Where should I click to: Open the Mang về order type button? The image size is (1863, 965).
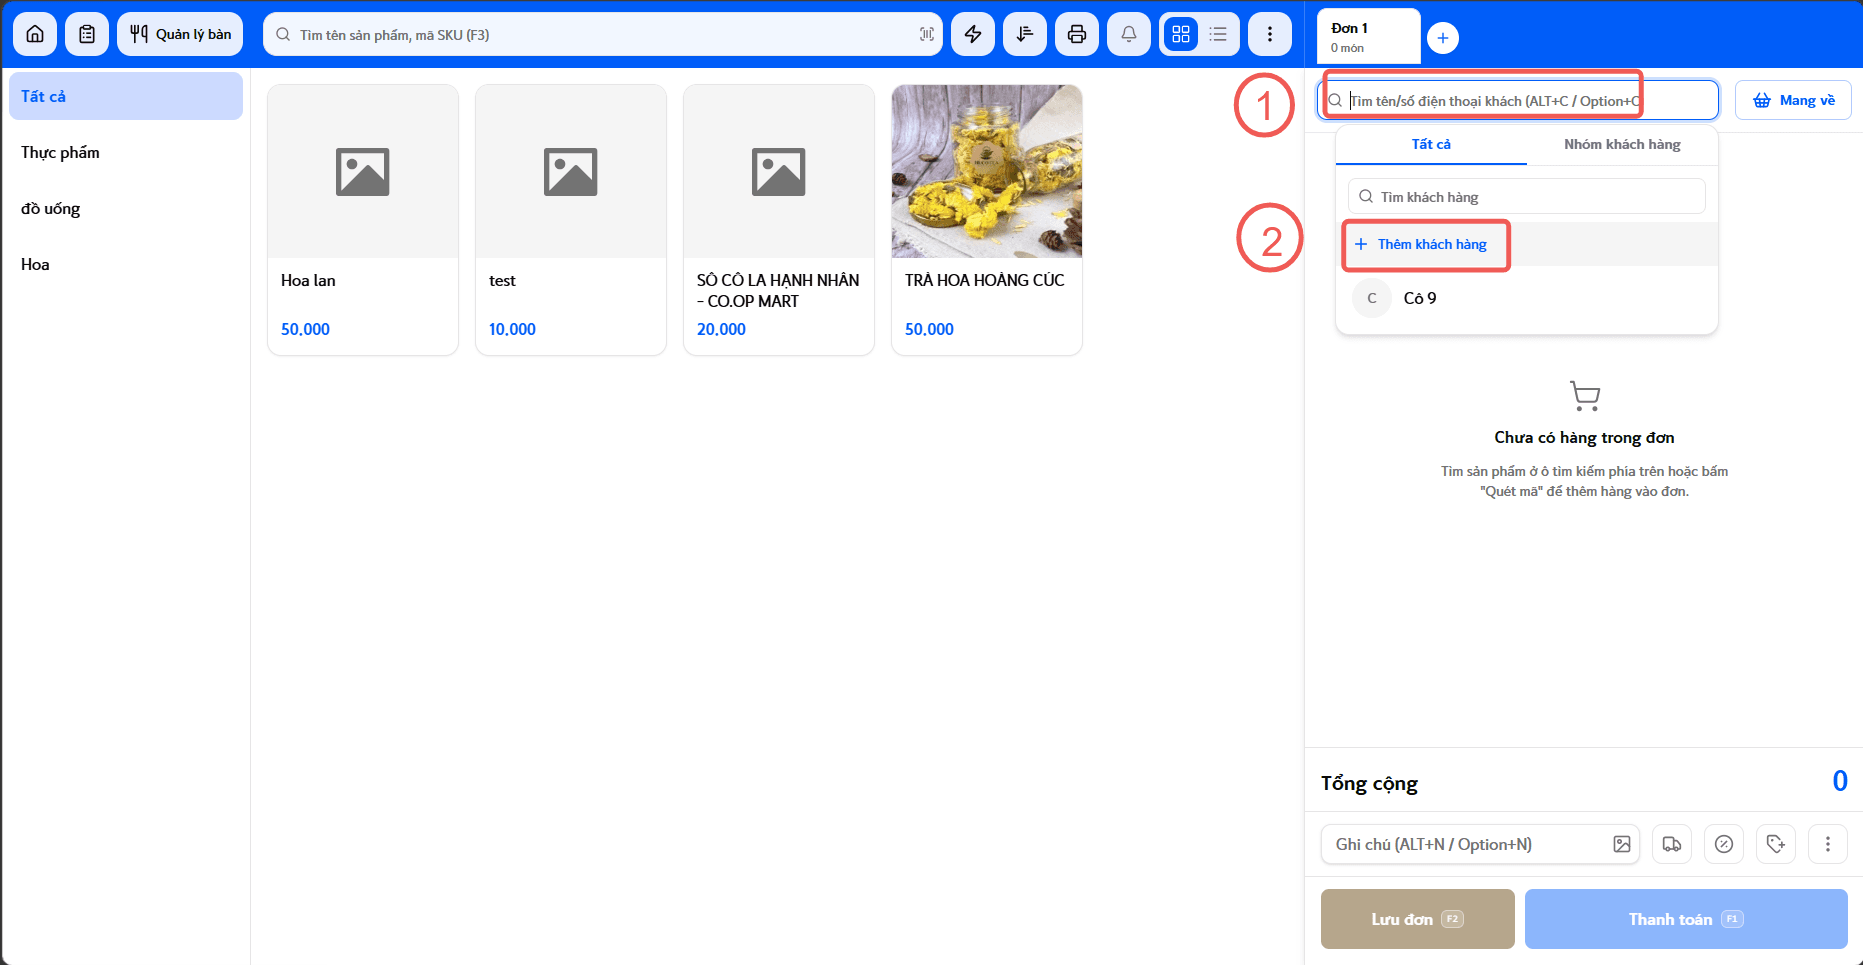pyautogui.click(x=1793, y=100)
